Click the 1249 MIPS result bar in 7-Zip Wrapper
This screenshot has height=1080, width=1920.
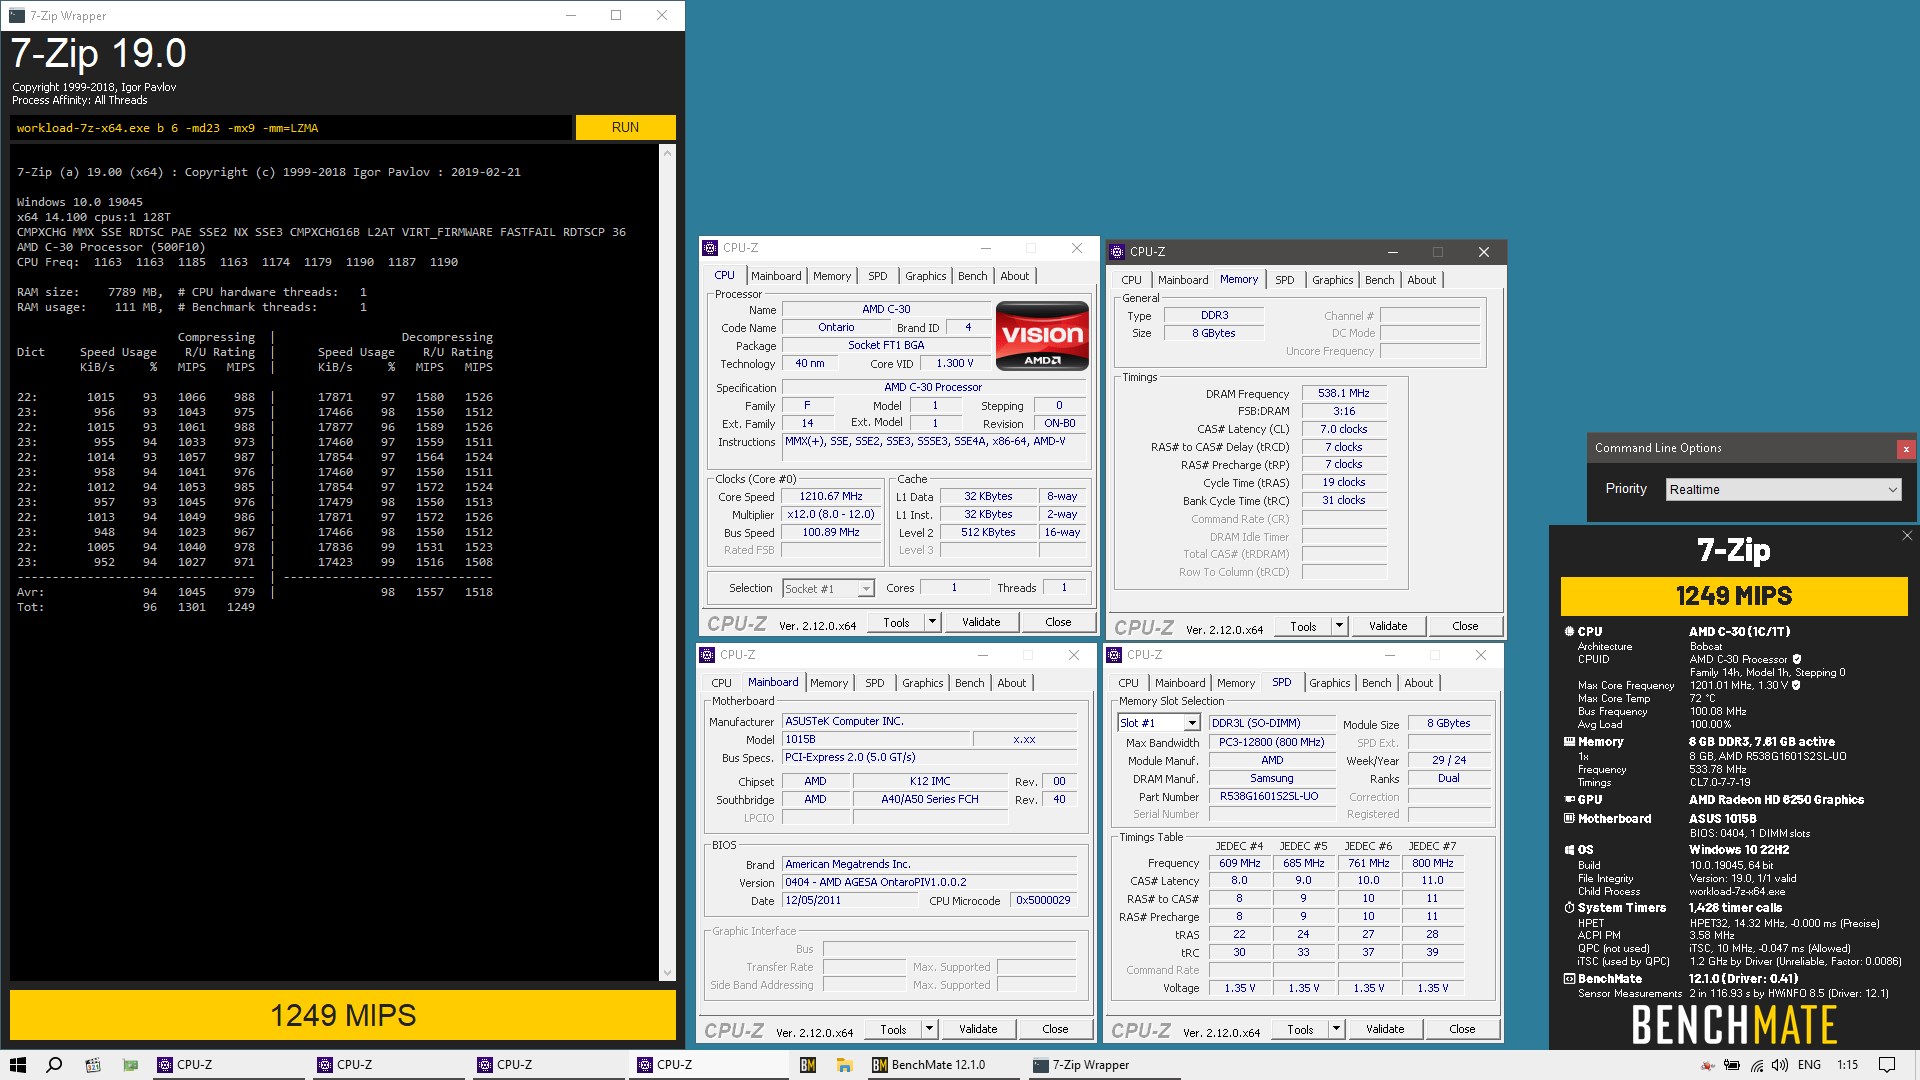pos(343,1015)
